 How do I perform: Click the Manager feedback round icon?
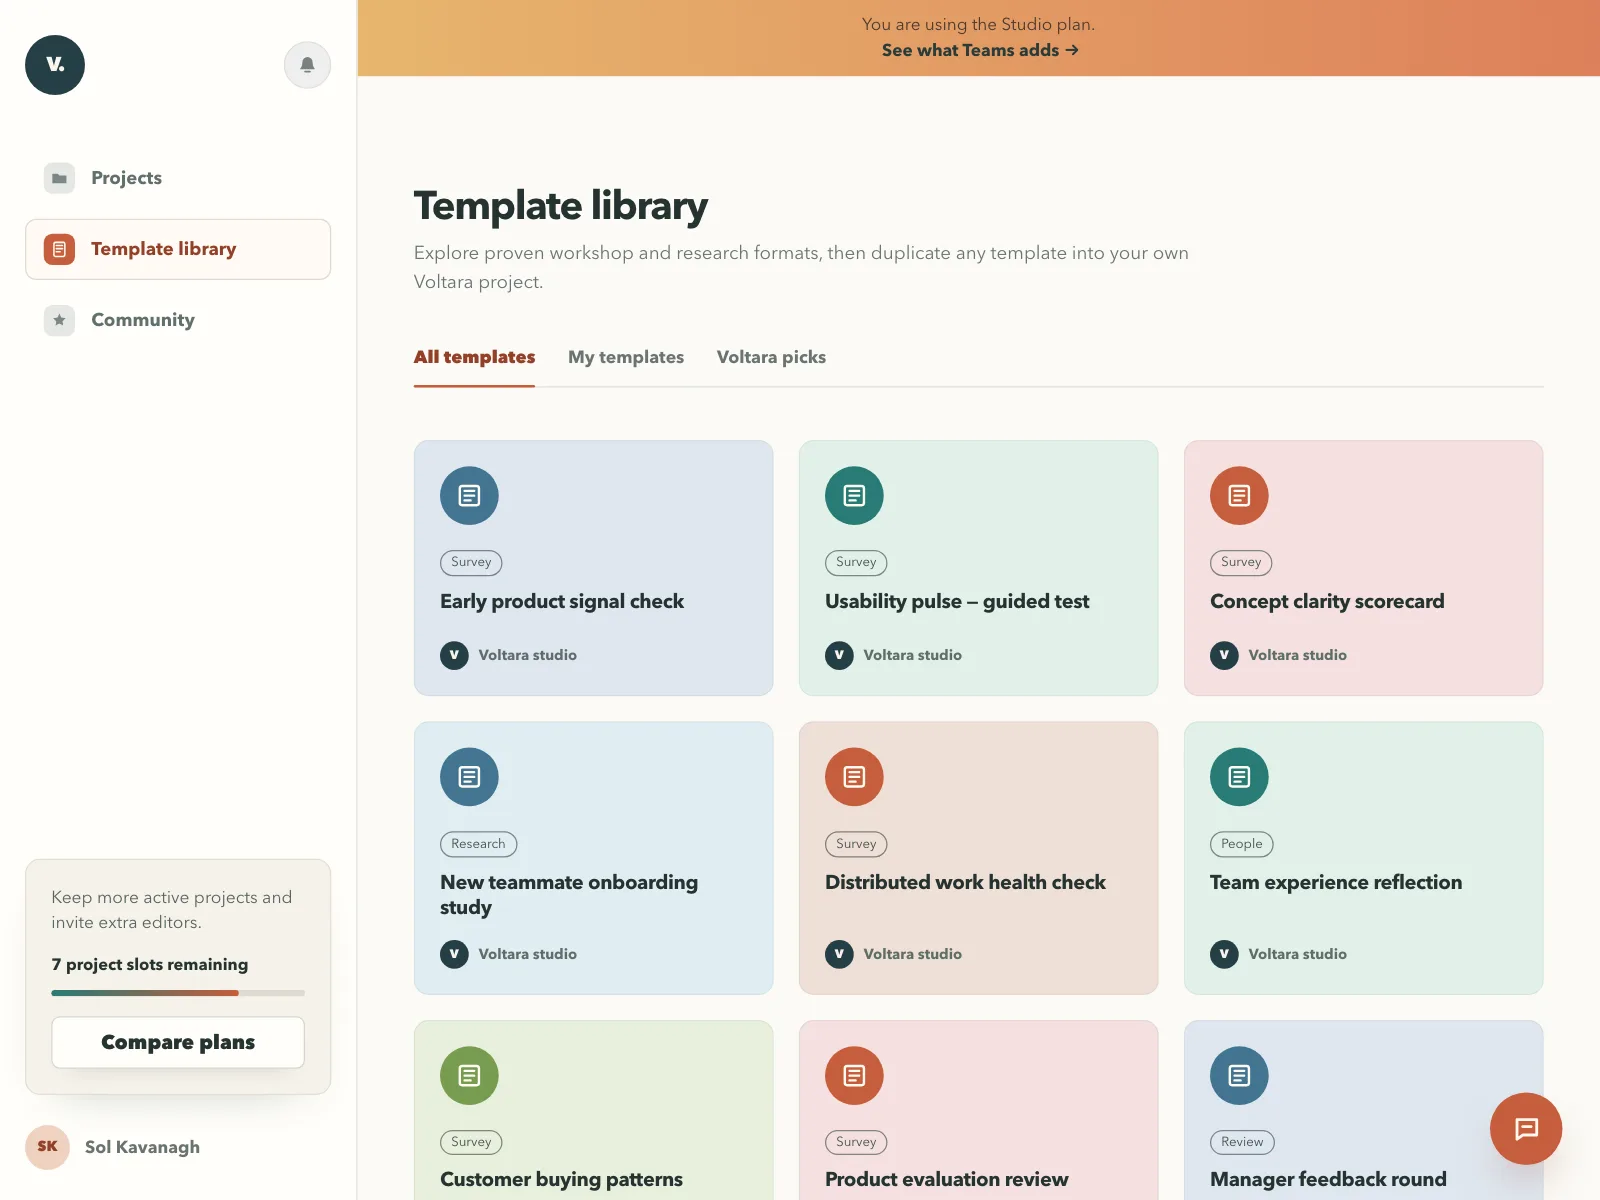[1239, 1075]
